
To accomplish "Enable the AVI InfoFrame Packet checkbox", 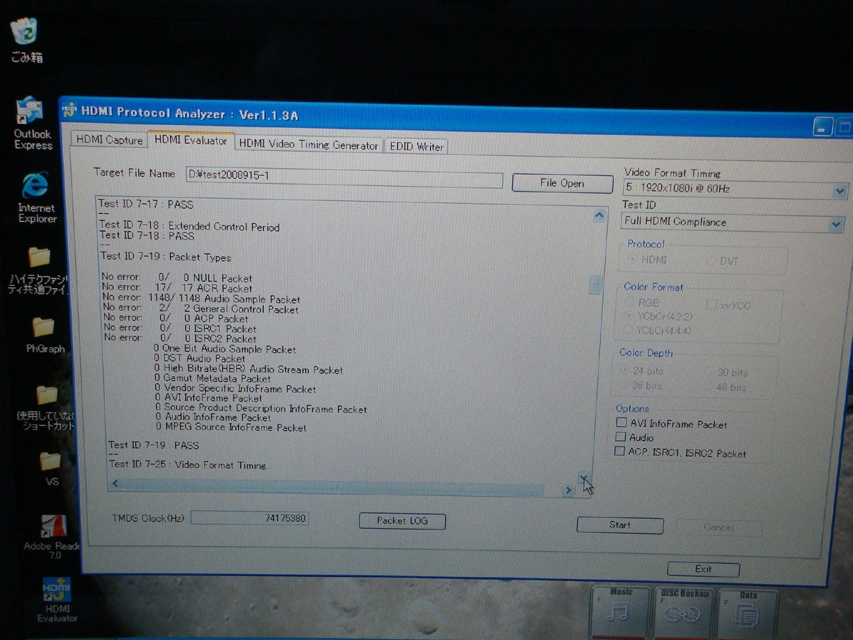I will (x=621, y=422).
